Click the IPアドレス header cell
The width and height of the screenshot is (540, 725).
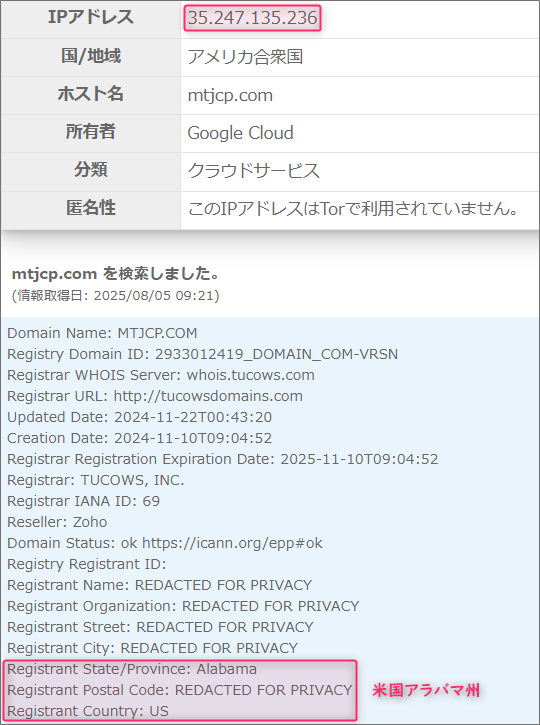(91, 18)
